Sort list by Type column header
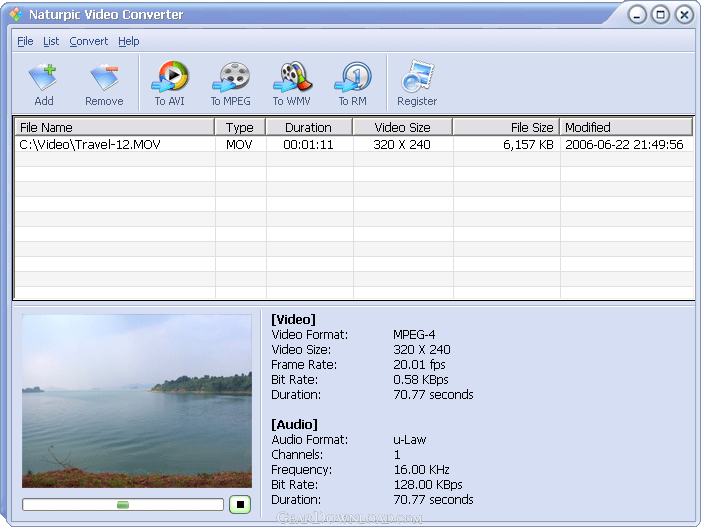The width and height of the screenshot is (701, 527). coord(240,127)
